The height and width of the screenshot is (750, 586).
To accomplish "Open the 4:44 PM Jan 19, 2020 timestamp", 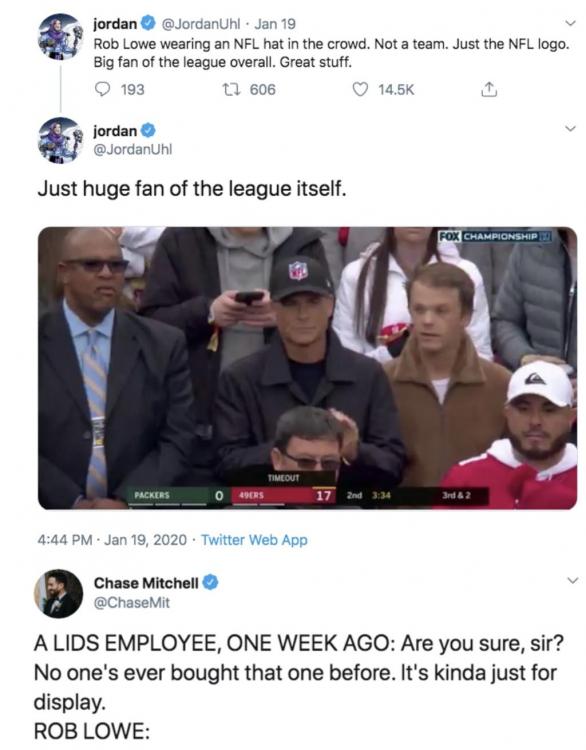I will [x=112, y=540].
